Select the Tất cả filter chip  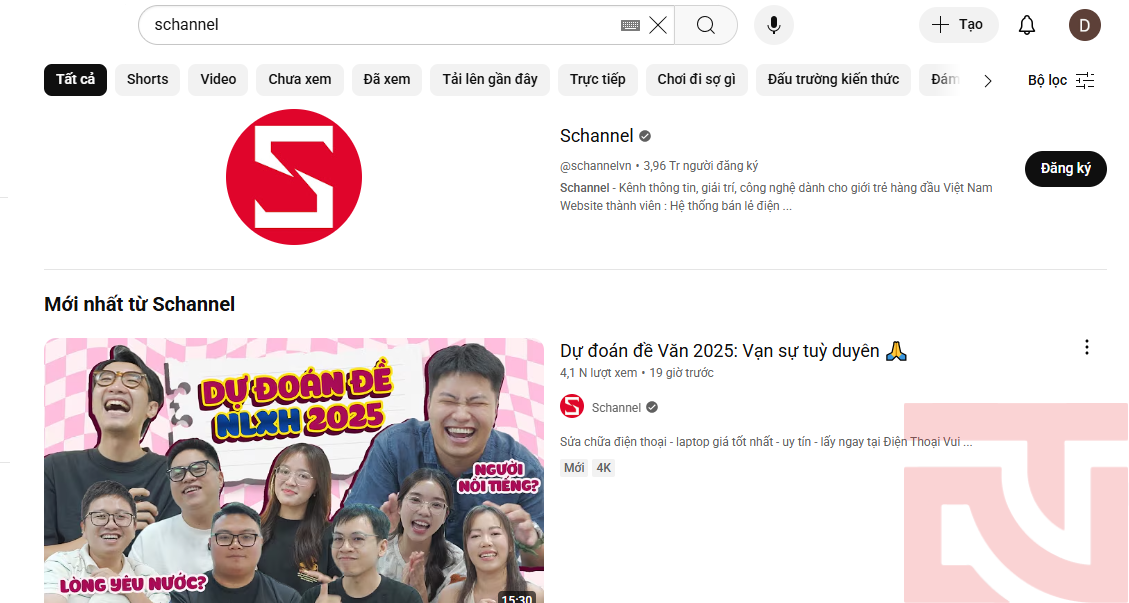[76, 79]
